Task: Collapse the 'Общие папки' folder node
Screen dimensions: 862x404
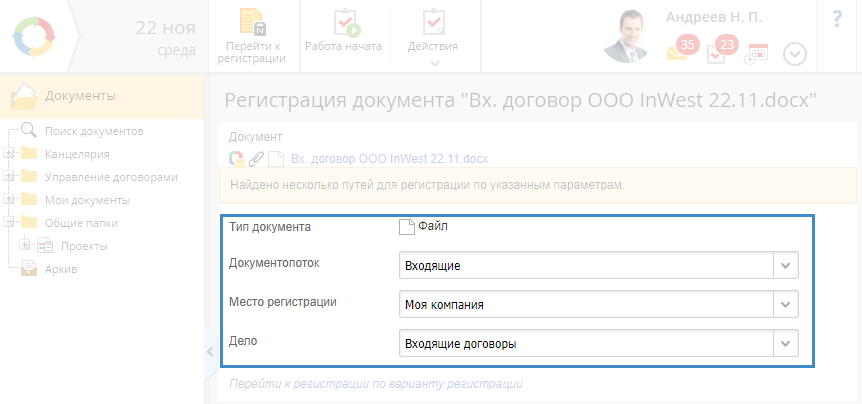Action: pos(9,223)
